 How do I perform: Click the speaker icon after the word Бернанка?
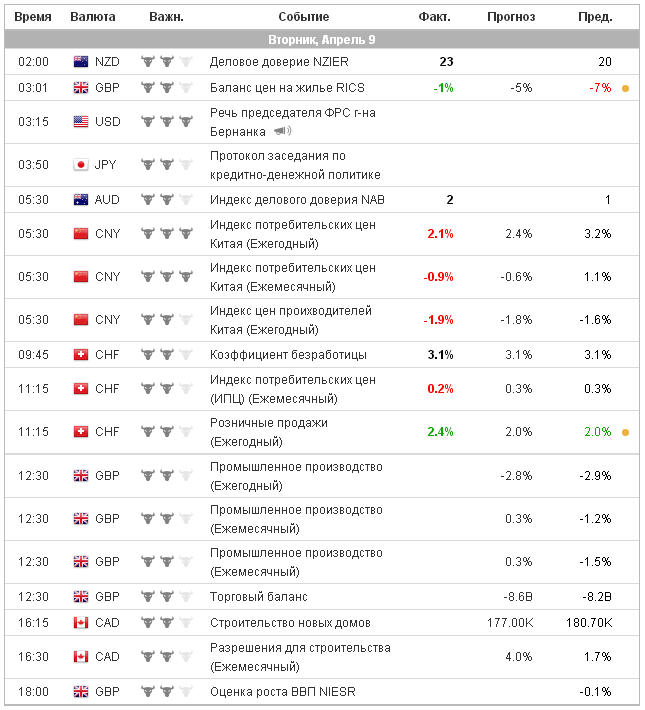(282, 131)
